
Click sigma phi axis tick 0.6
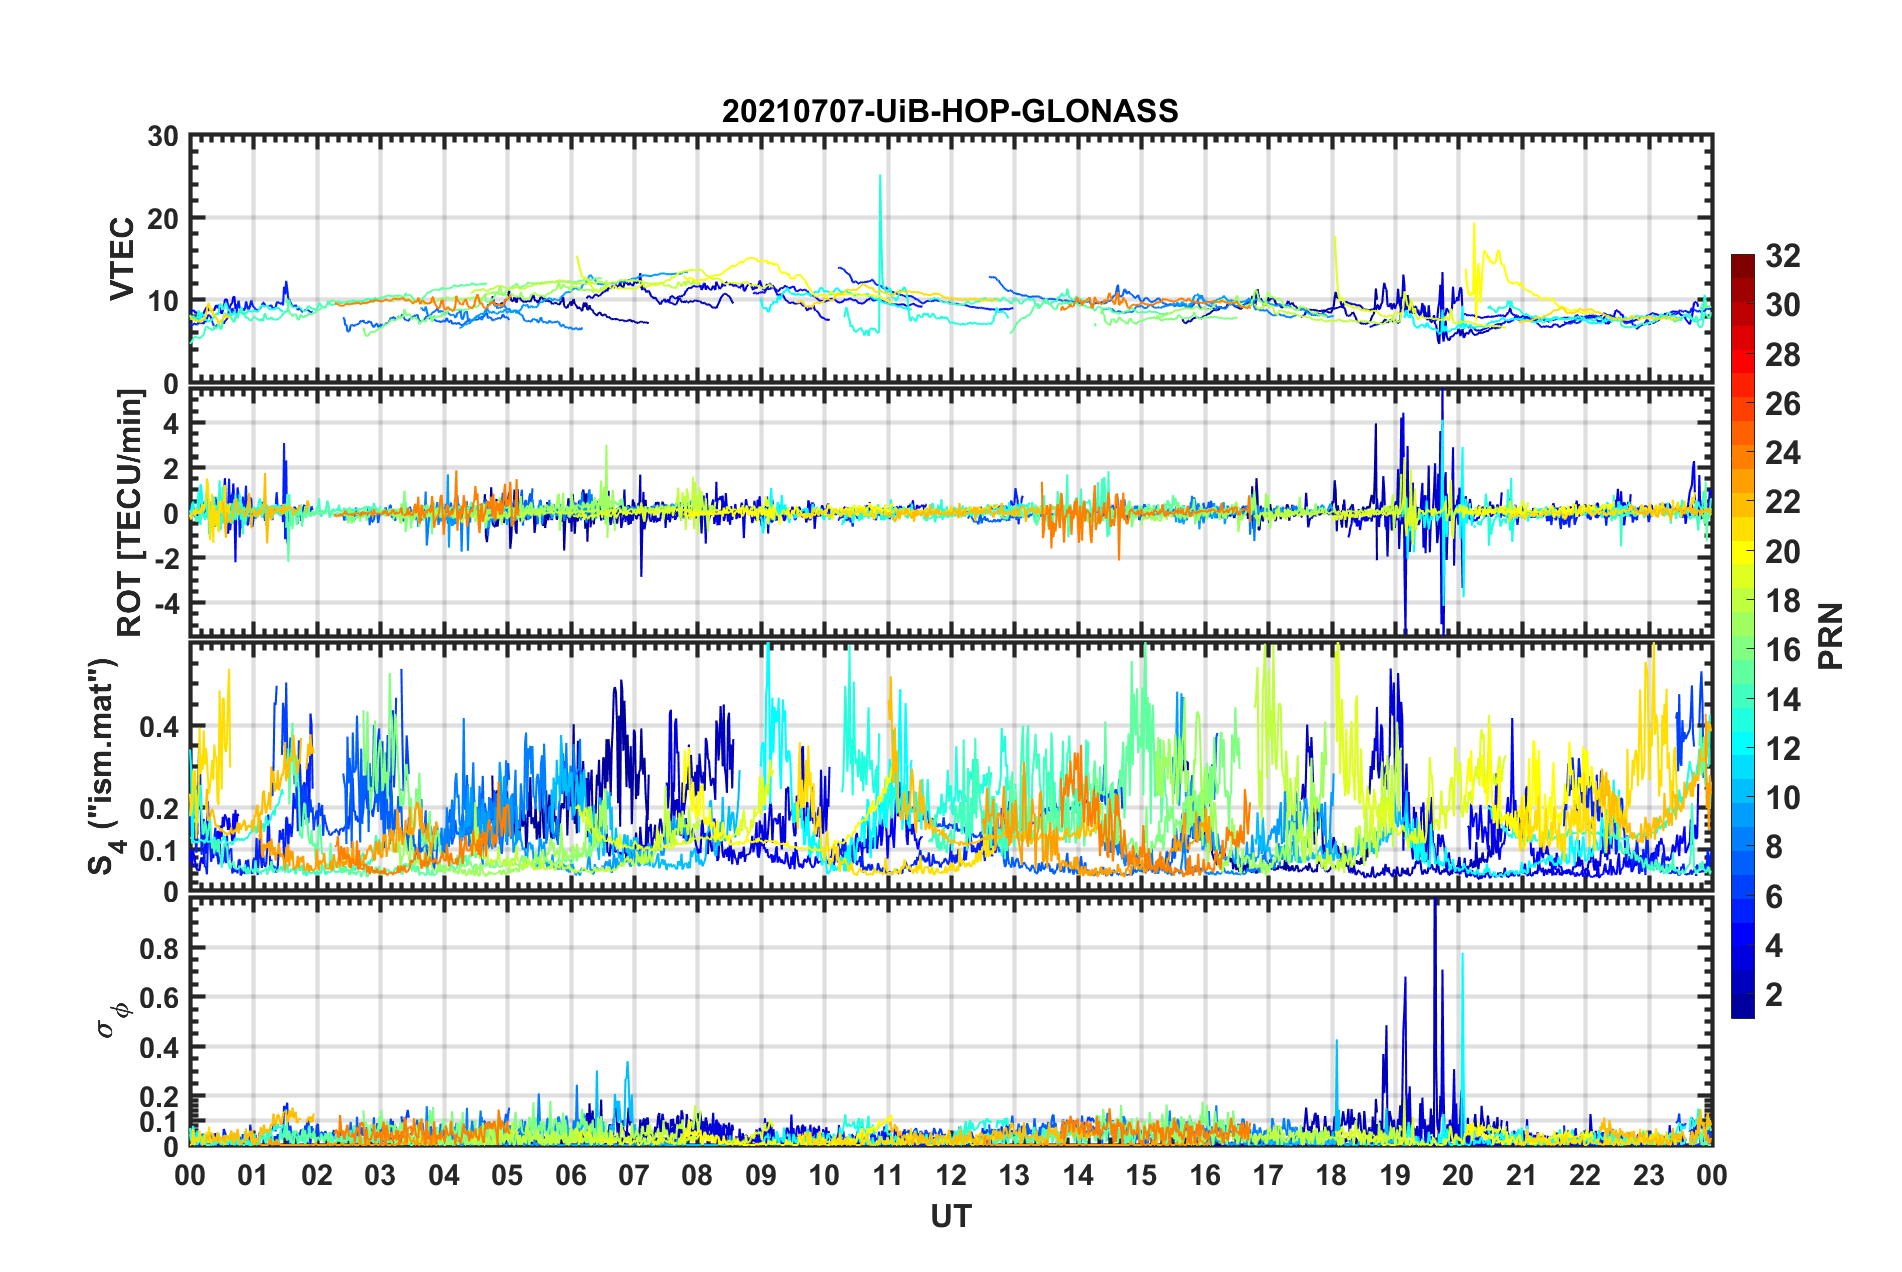pyautogui.click(x=159, y=998)
